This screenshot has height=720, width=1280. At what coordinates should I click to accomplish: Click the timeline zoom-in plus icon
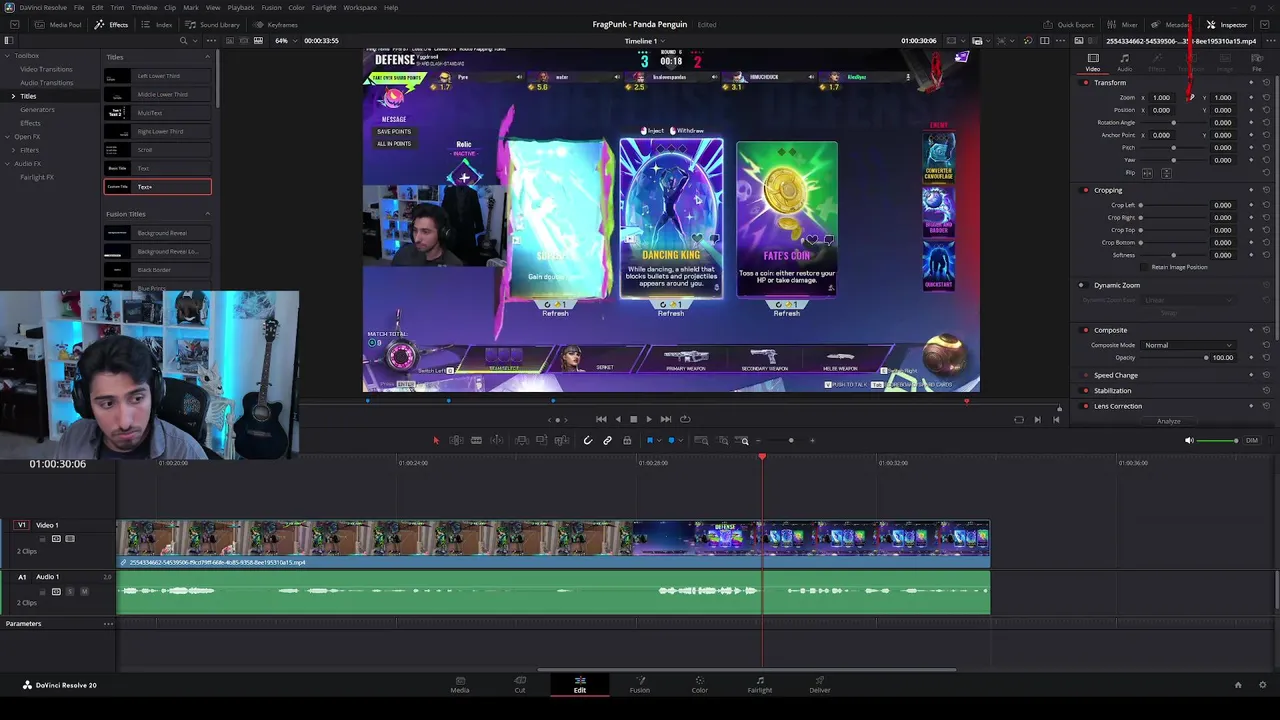coord(812,441)
